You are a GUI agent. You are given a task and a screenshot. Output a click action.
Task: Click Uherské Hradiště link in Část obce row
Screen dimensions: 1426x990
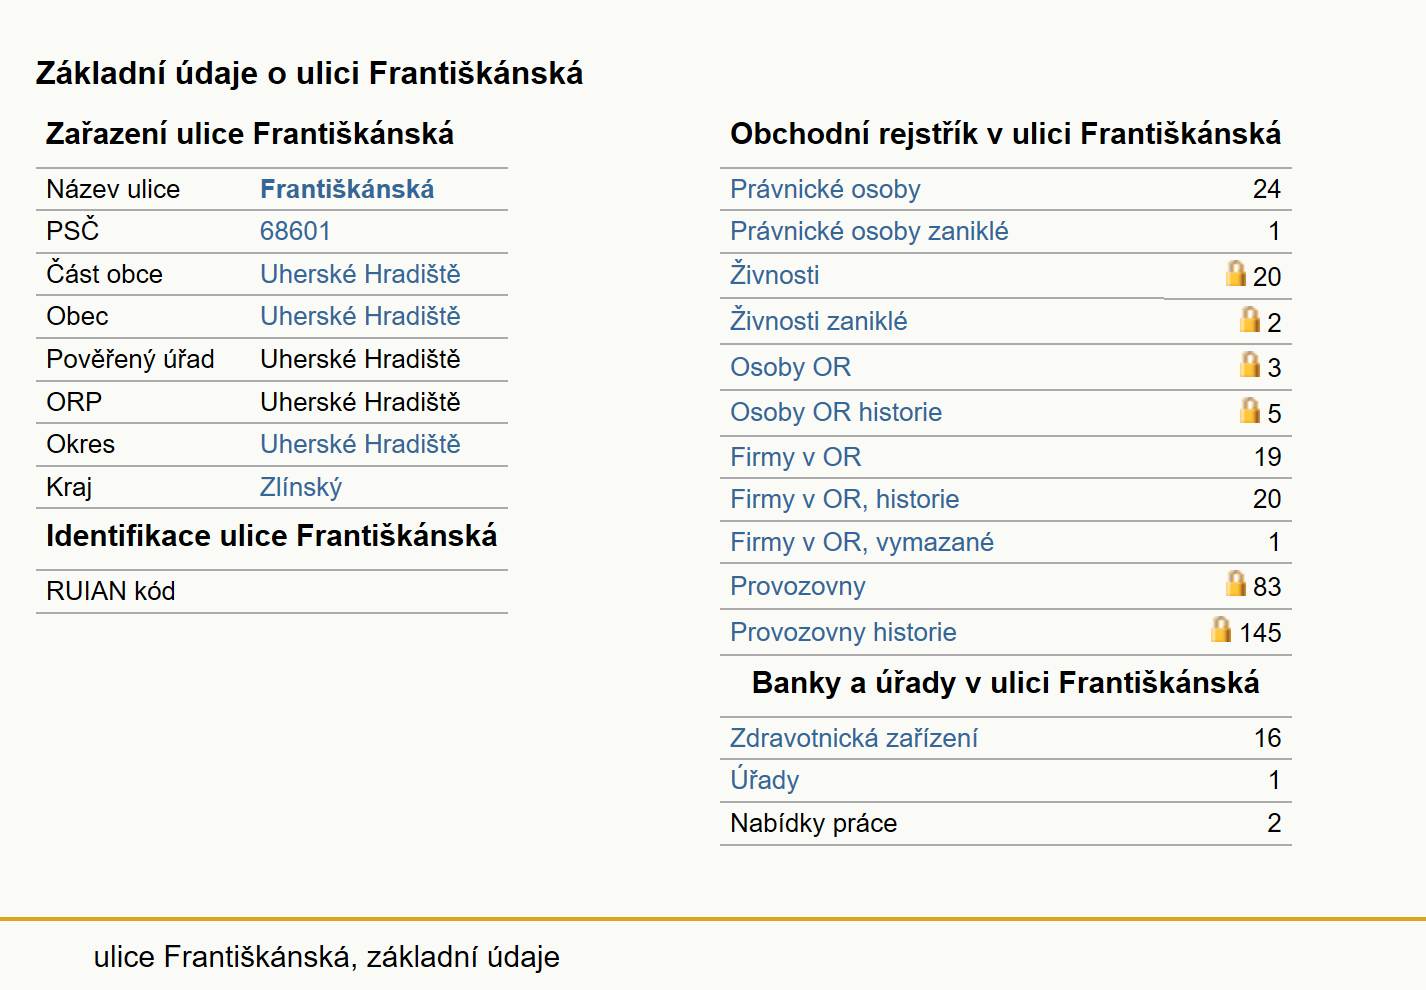[360, 274]
